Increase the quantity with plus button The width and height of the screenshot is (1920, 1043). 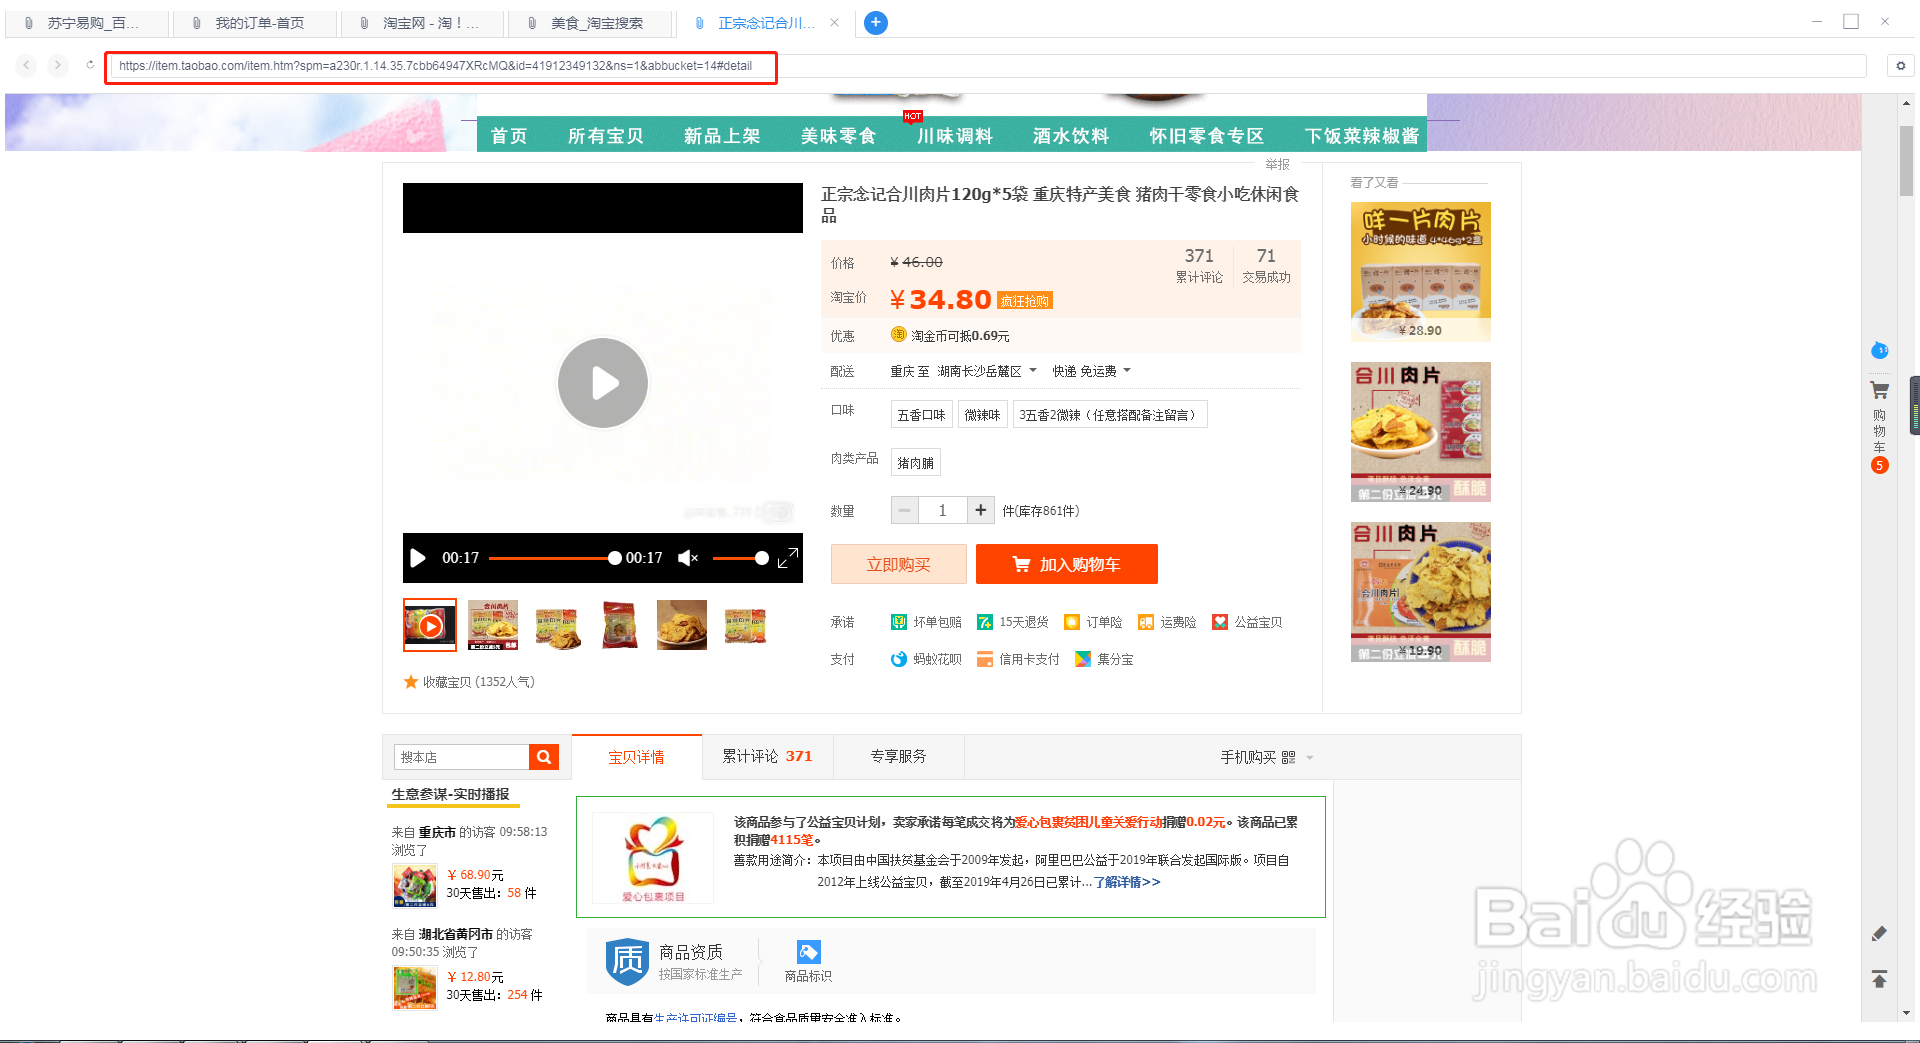click(x=980, y=510)
